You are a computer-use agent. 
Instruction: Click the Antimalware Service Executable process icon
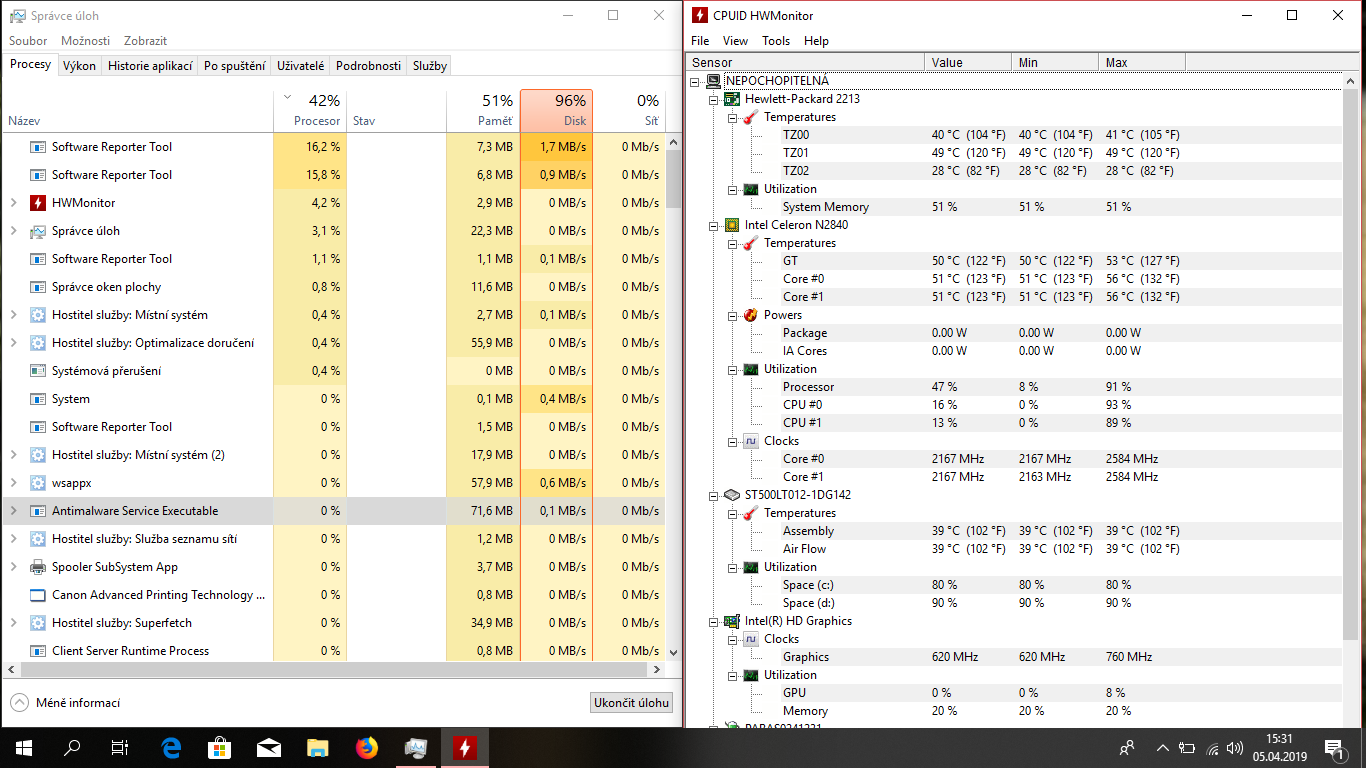38,511
